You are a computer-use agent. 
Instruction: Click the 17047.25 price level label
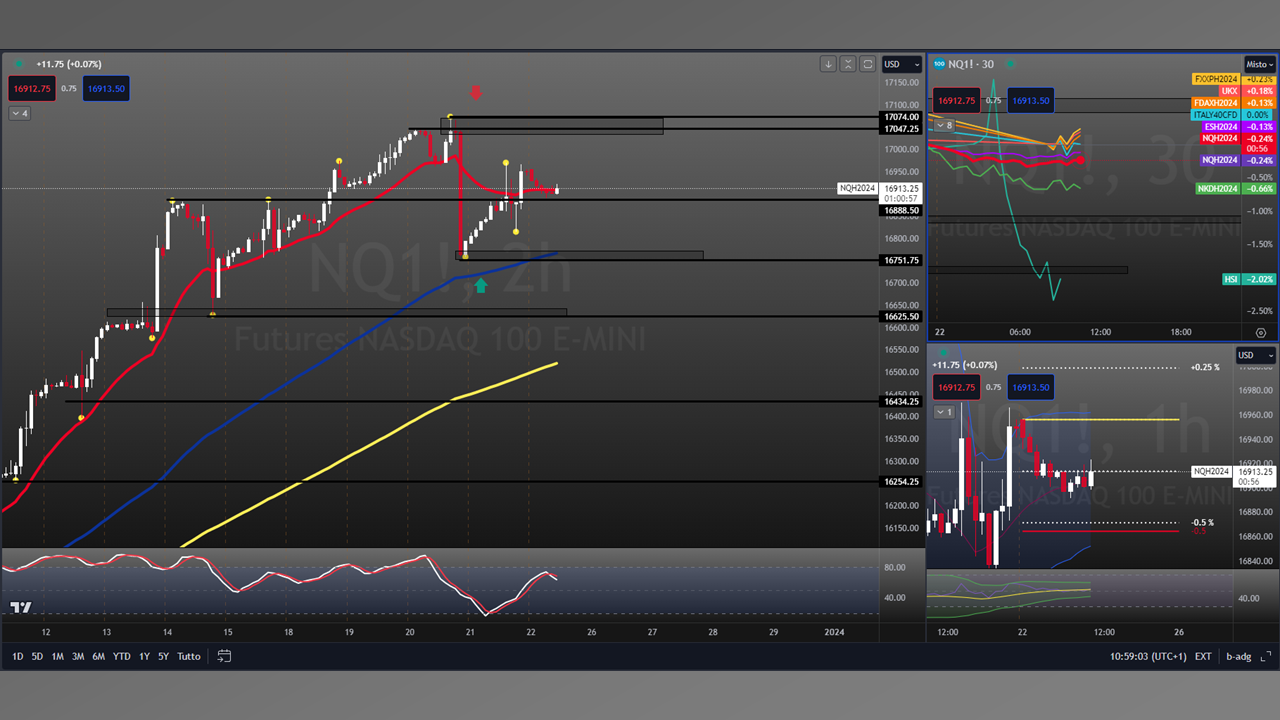point(902,129)
